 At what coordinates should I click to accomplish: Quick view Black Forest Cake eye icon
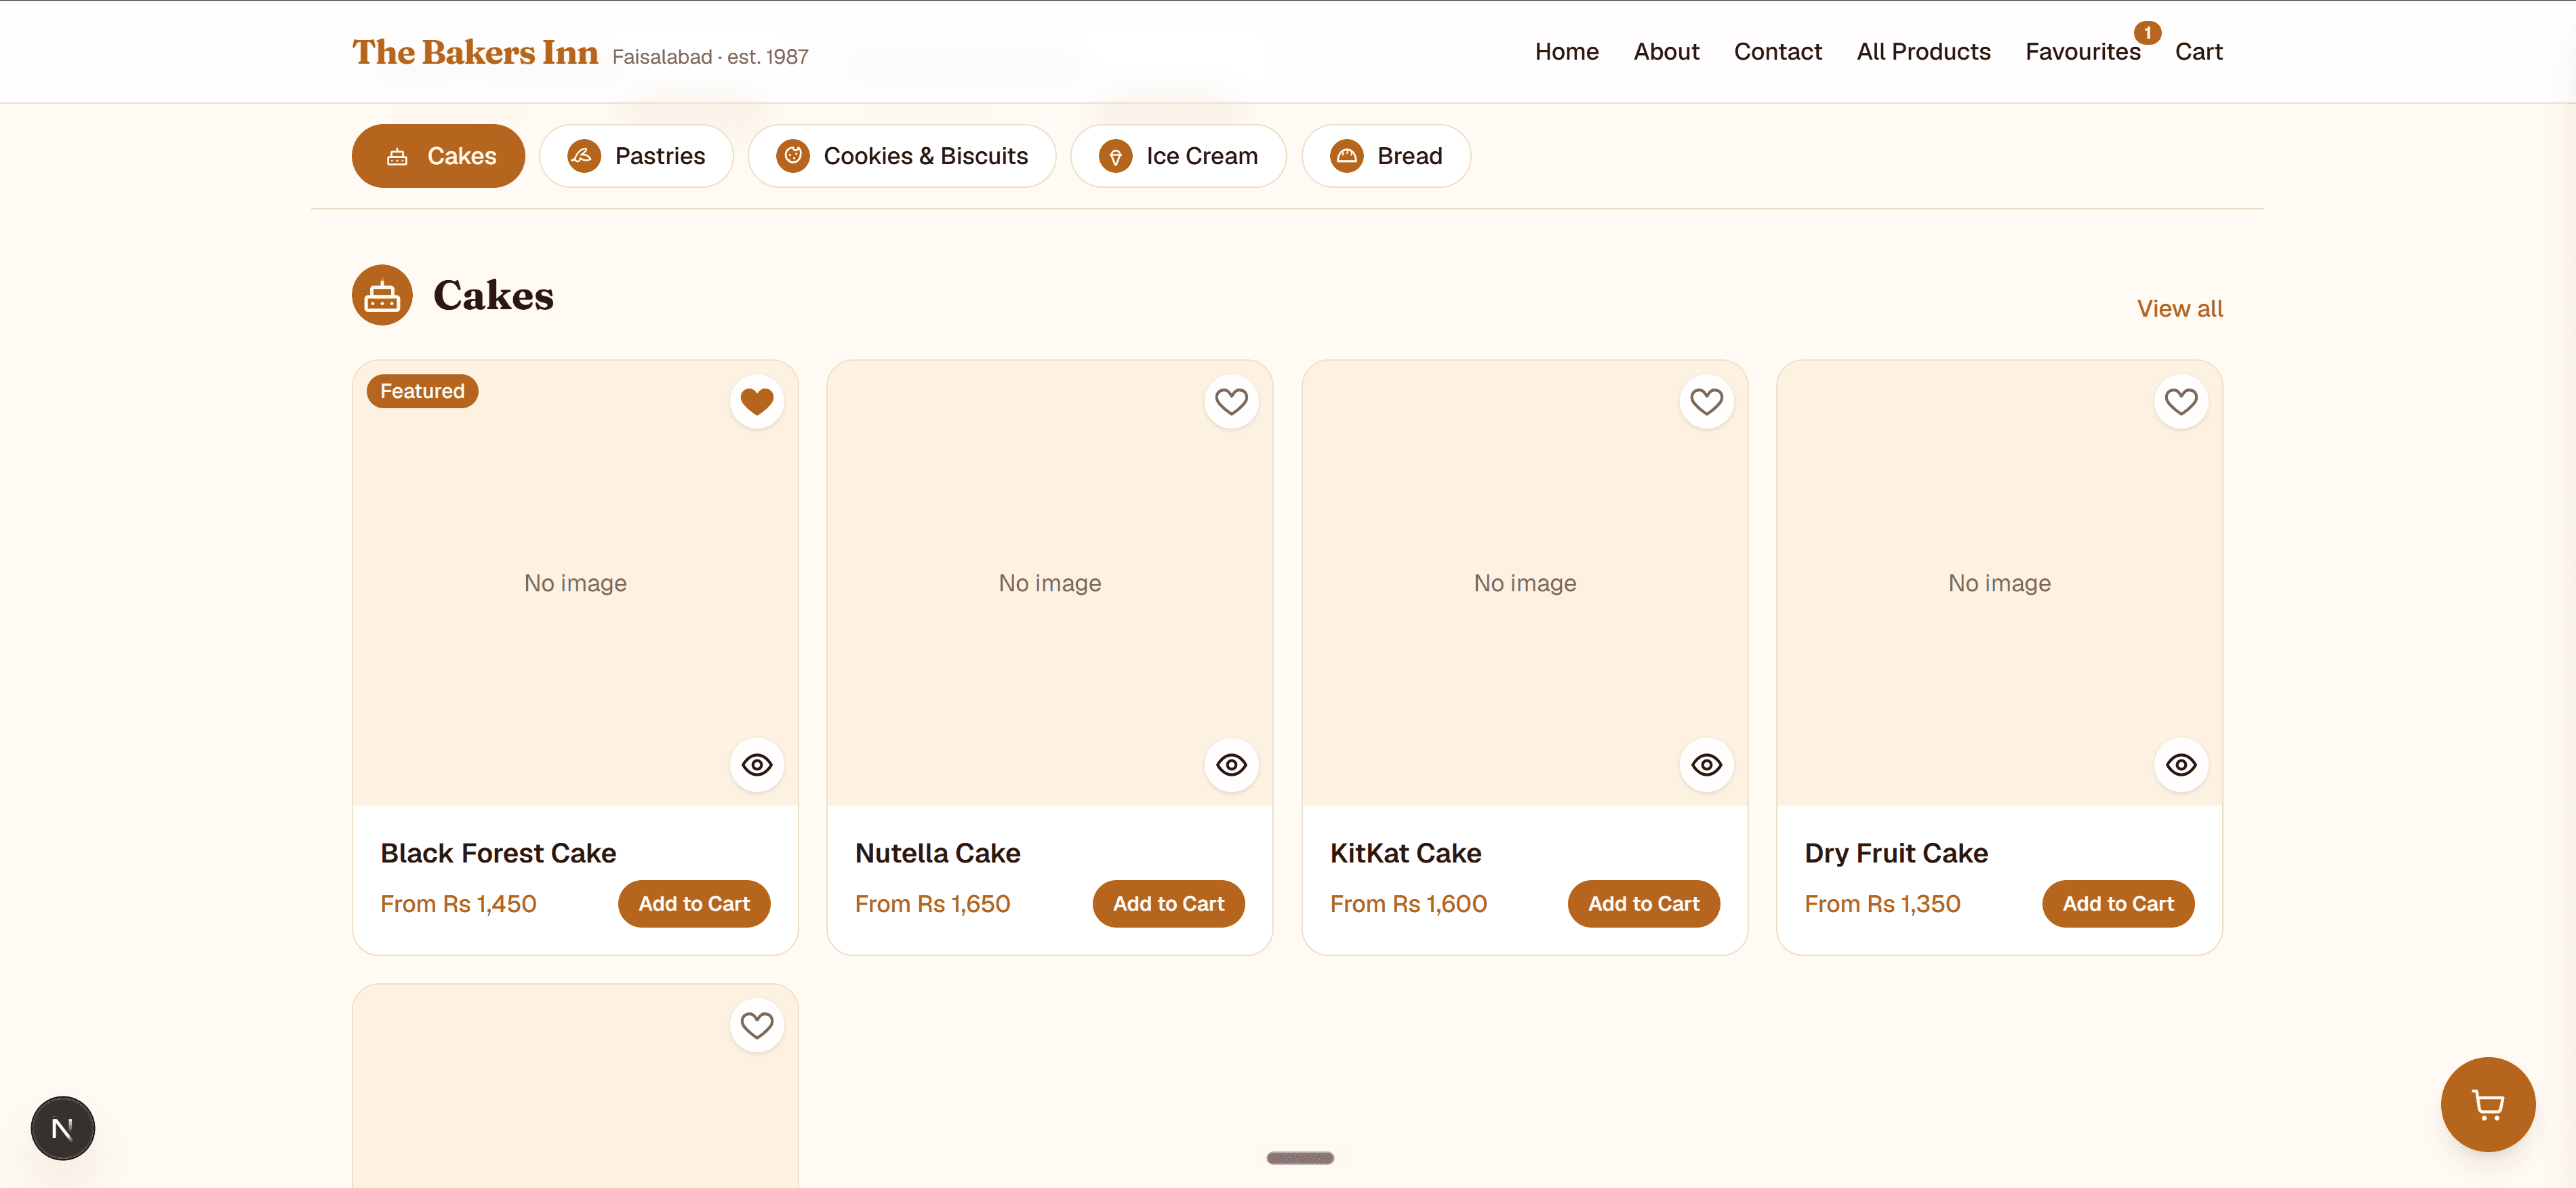click(757, 765)
